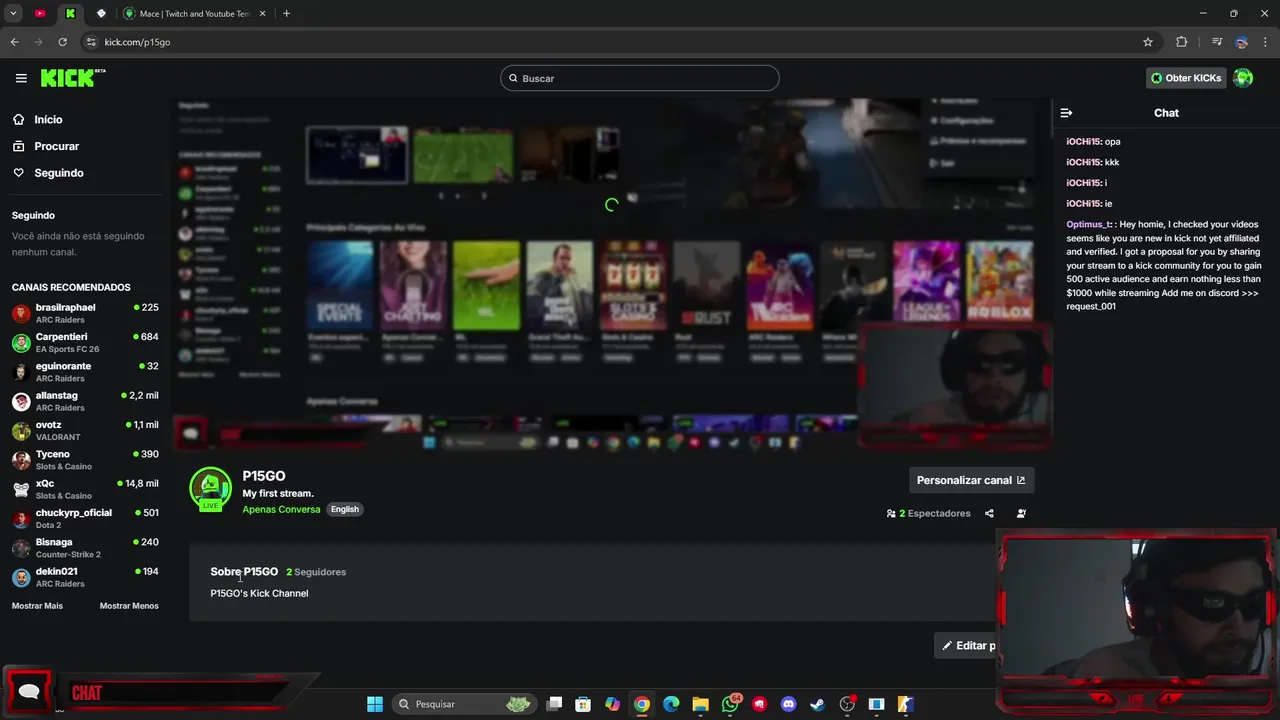
Task: Collapse channels with Mostrar Menos
Action: coord(129,606)
